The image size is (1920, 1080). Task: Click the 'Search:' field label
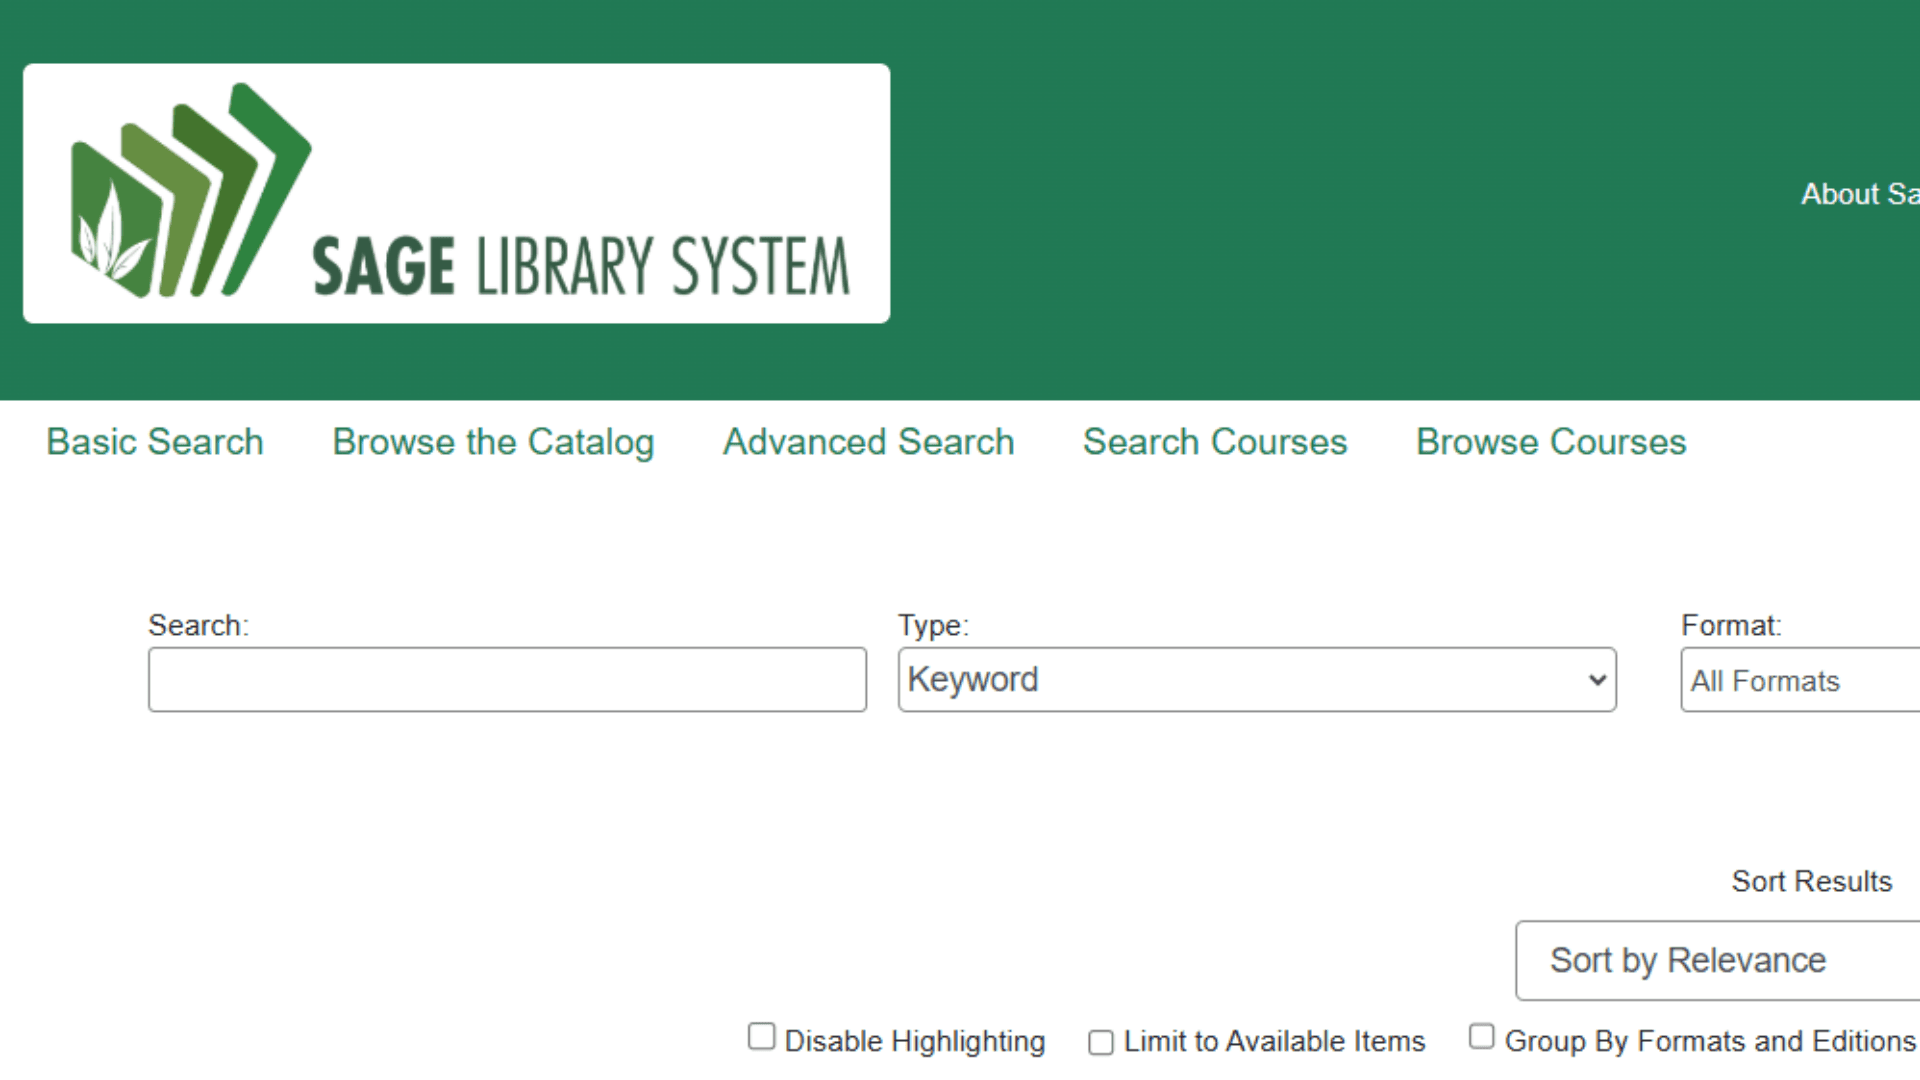coord(198,626)
